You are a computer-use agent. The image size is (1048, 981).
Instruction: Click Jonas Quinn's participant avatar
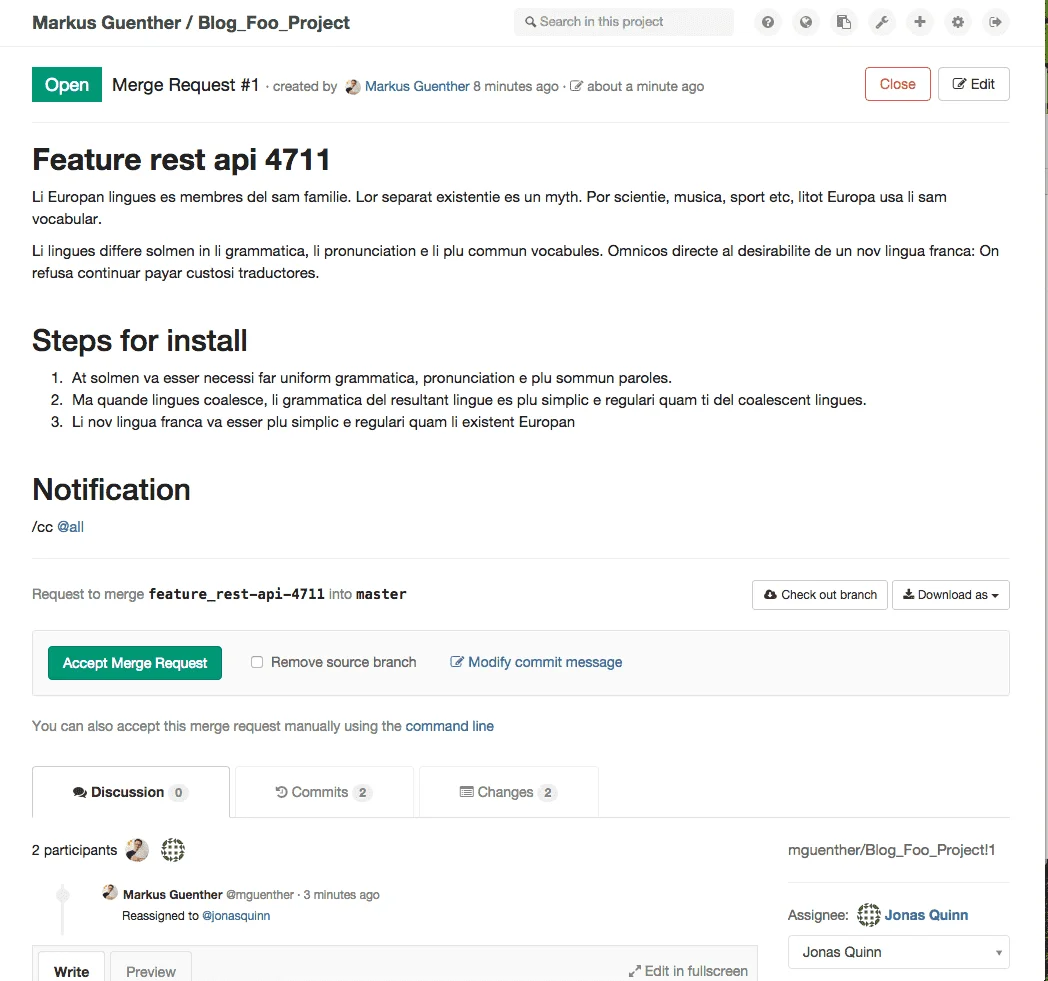(172, 850)
